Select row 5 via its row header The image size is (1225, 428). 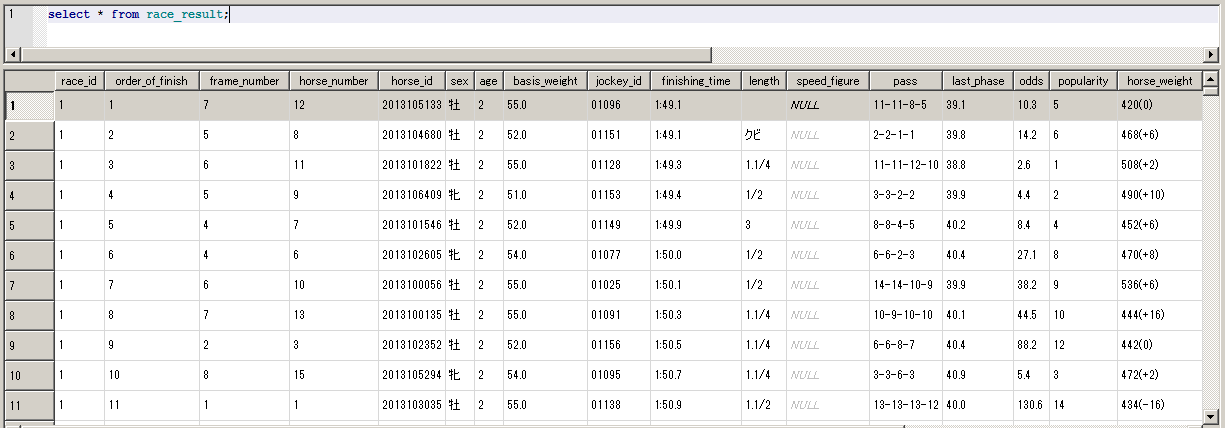click(x=29, y=226)
